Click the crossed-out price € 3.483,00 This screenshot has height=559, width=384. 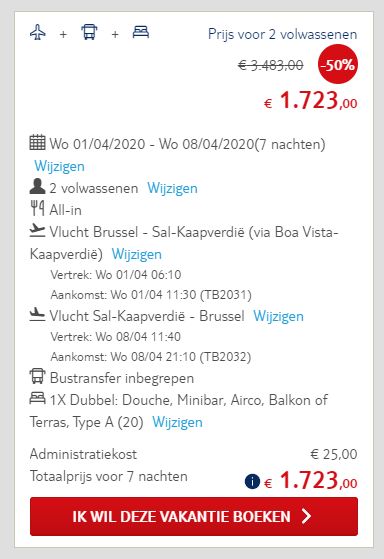[x=271, y=65]
